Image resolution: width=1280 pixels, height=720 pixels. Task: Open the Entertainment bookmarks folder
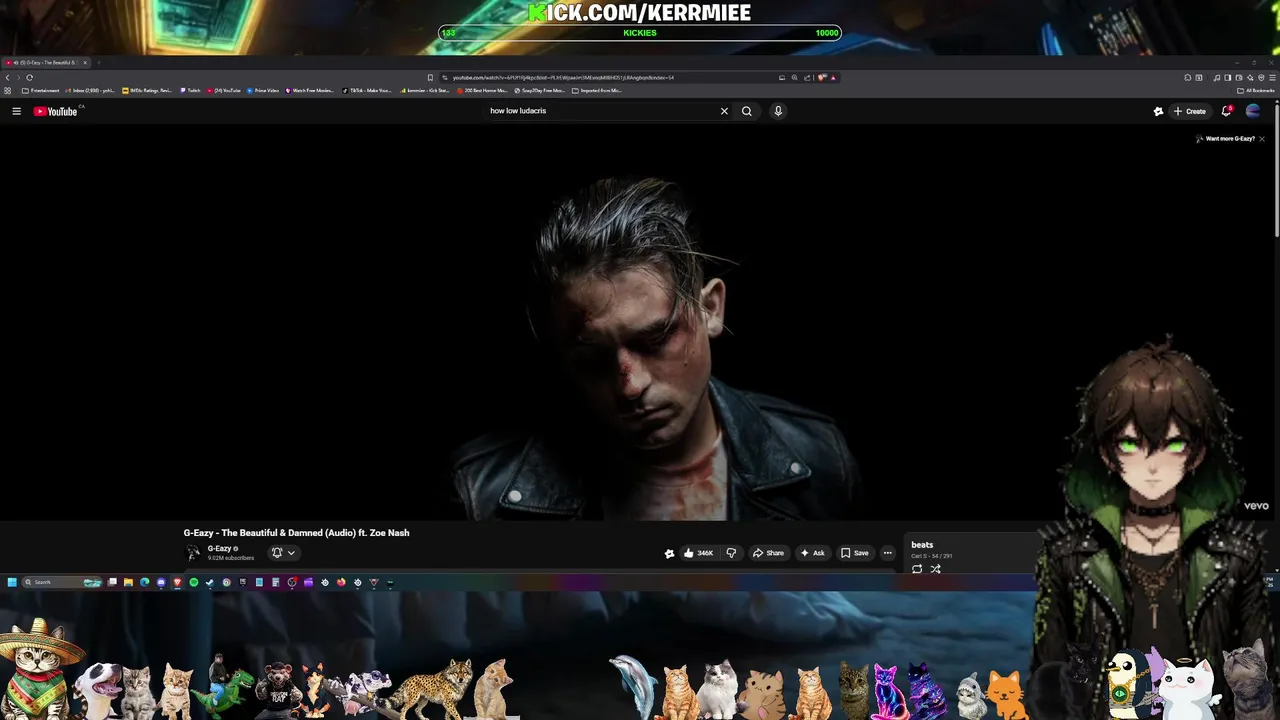tap(42, 90)
